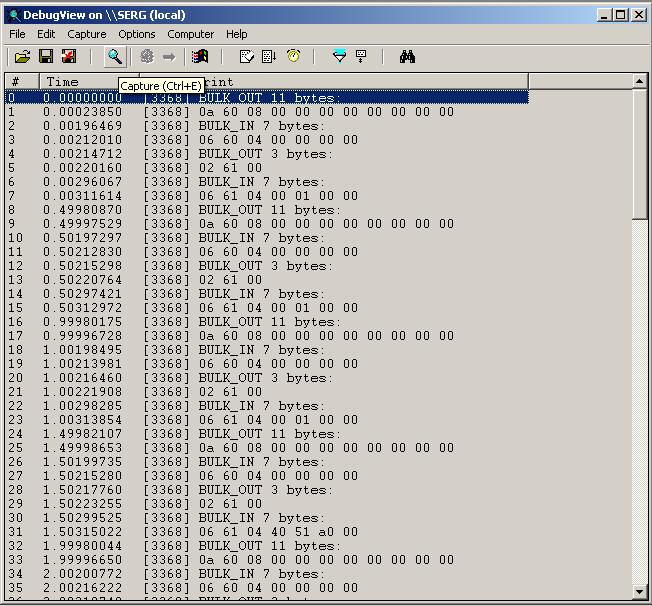Switch time format with the clock icon
This screenshot has height=606, width=652.
(294, 57)
